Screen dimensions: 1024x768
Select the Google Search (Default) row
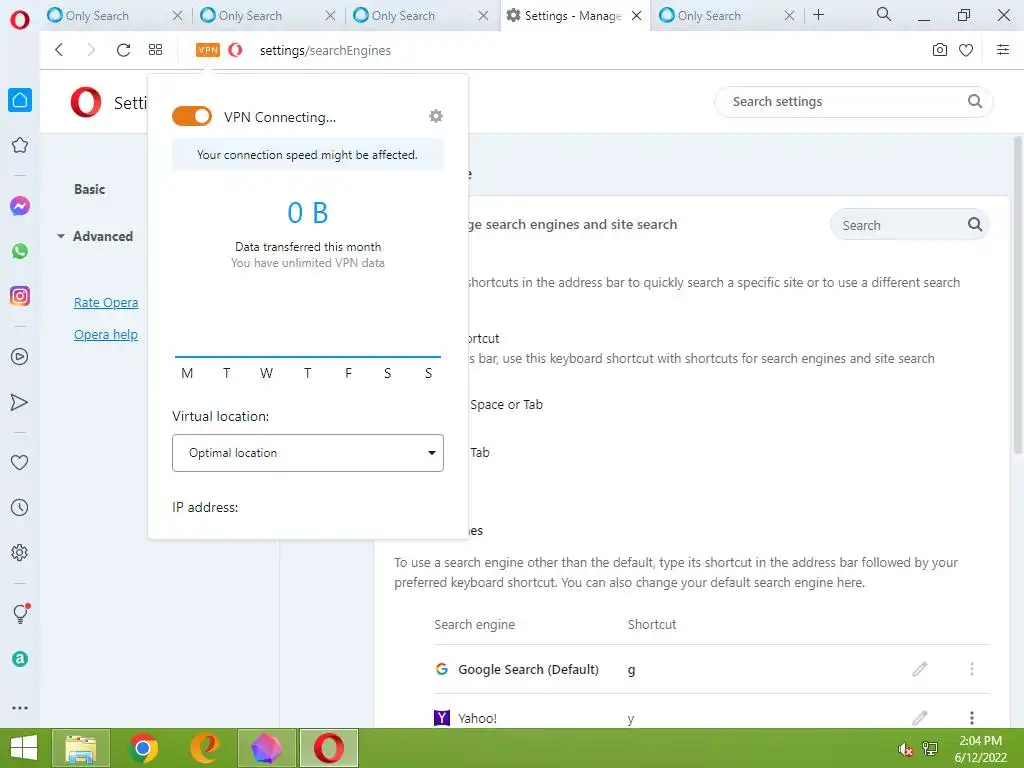(712, 669)
